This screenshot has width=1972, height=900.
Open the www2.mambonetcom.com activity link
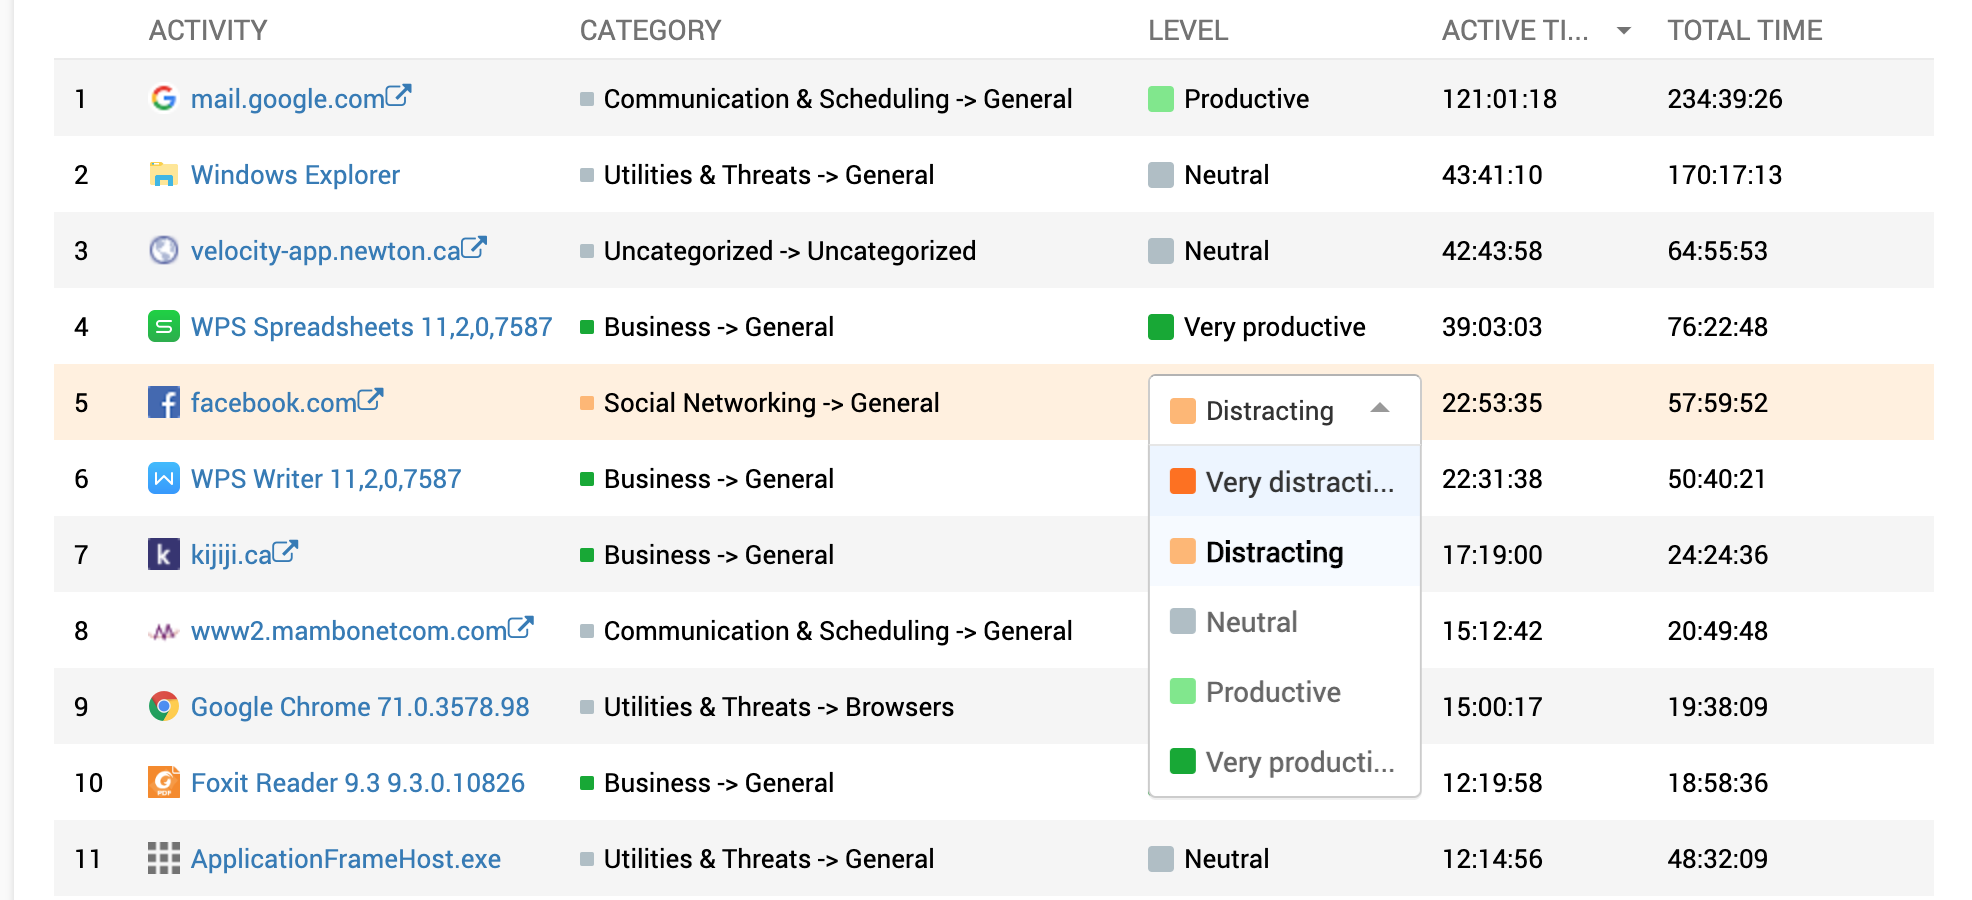[348, 631]
